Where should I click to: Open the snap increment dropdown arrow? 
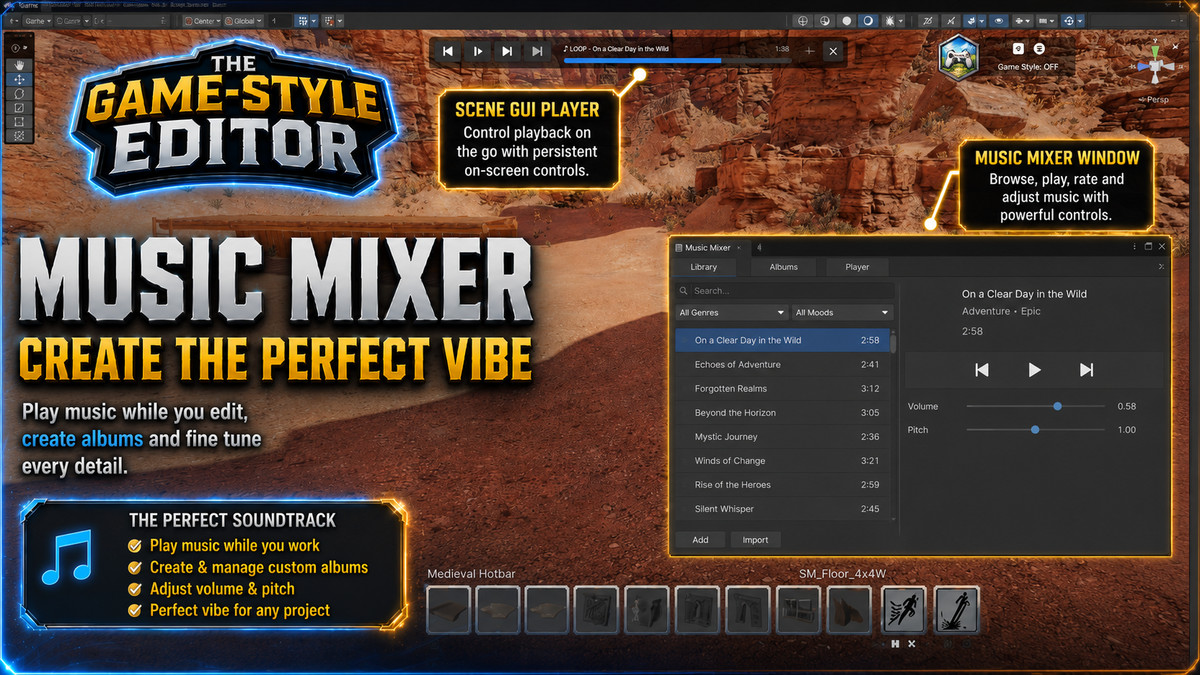click(340, 20)
